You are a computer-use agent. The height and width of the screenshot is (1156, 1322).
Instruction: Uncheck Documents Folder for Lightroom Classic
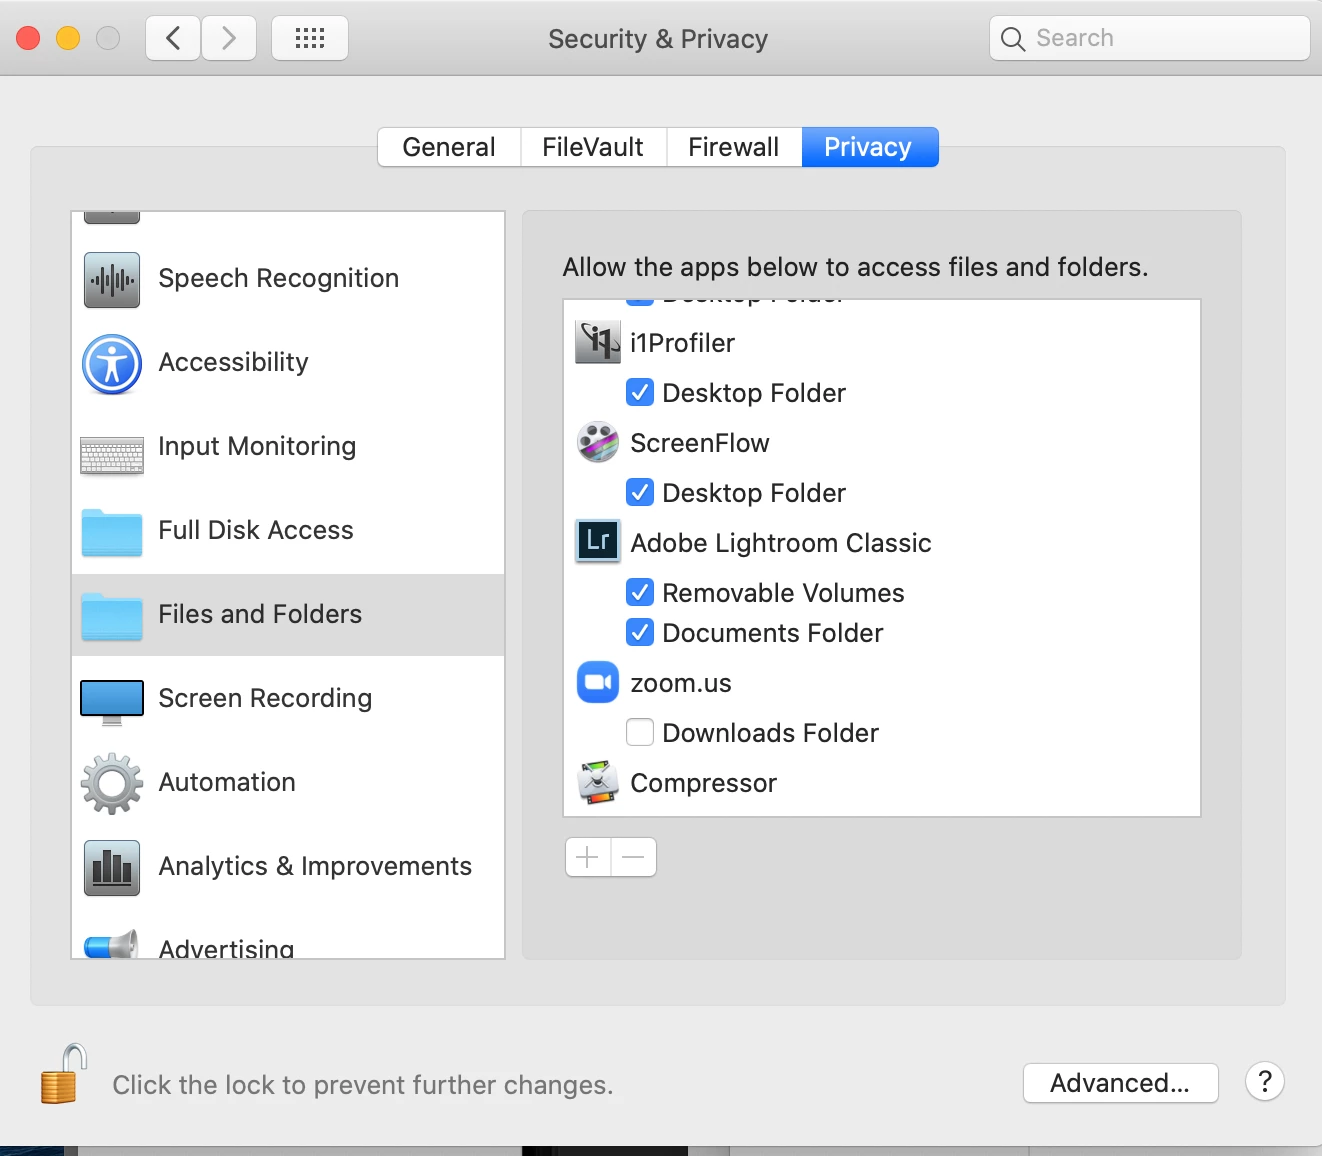pos(640,632)
